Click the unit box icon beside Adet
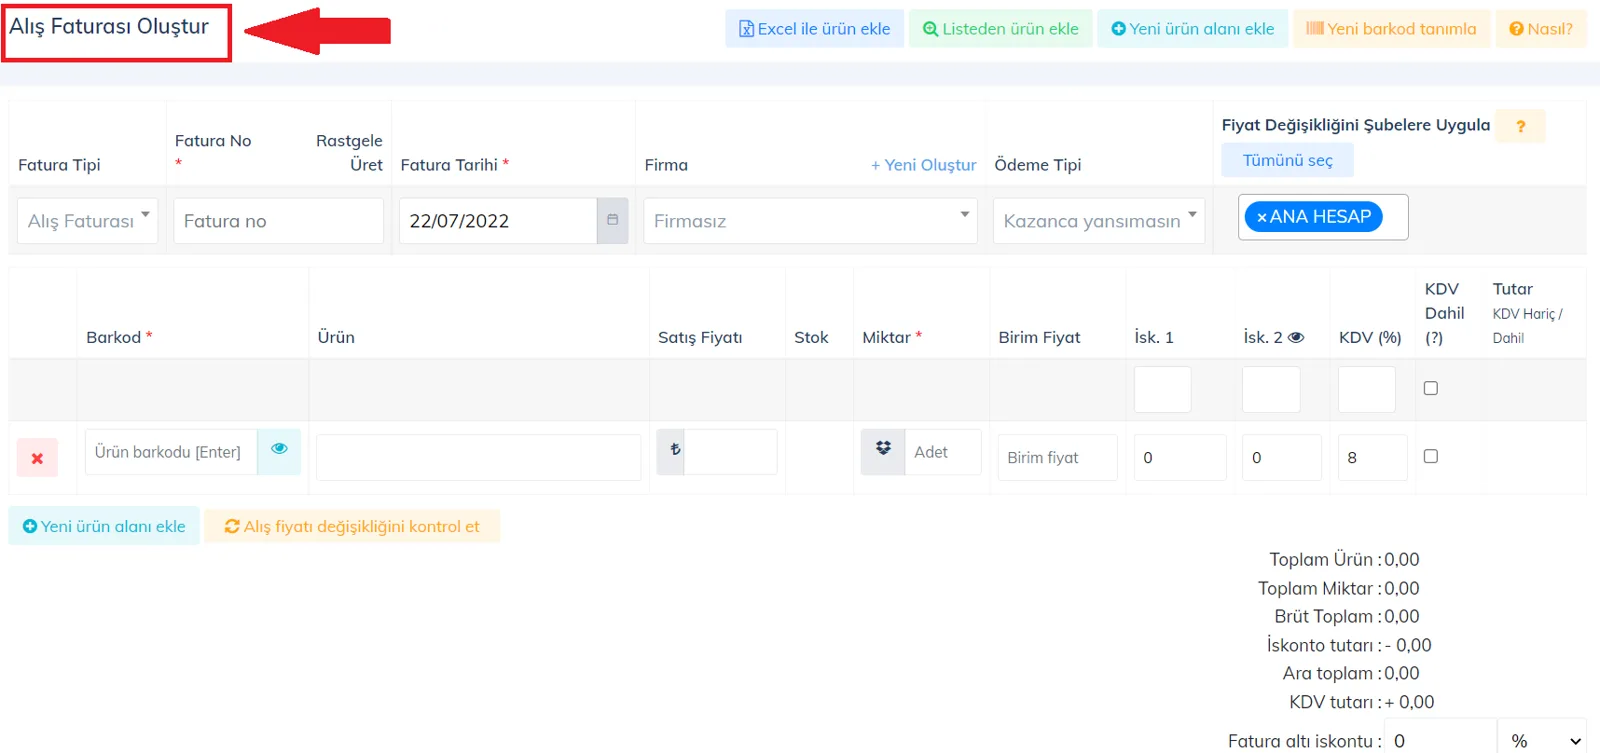Image resolution: width=1600 pixels, height=753 pixels. [x=883, y=452]
